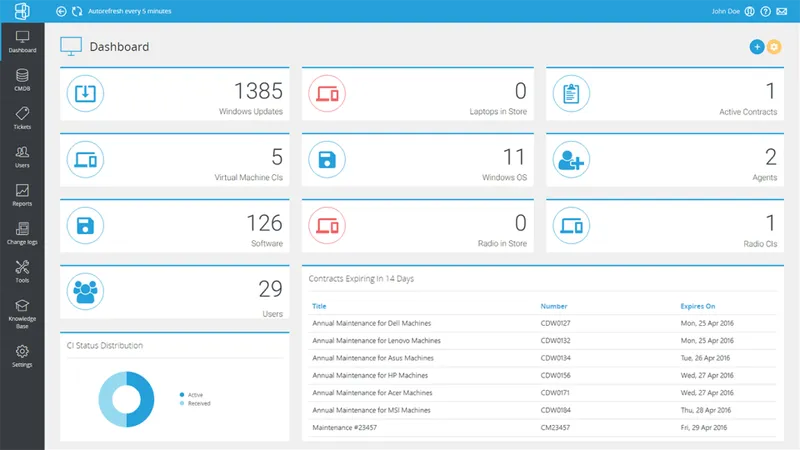Click Annual Maintenance for HP Machines row

point(542,375)
